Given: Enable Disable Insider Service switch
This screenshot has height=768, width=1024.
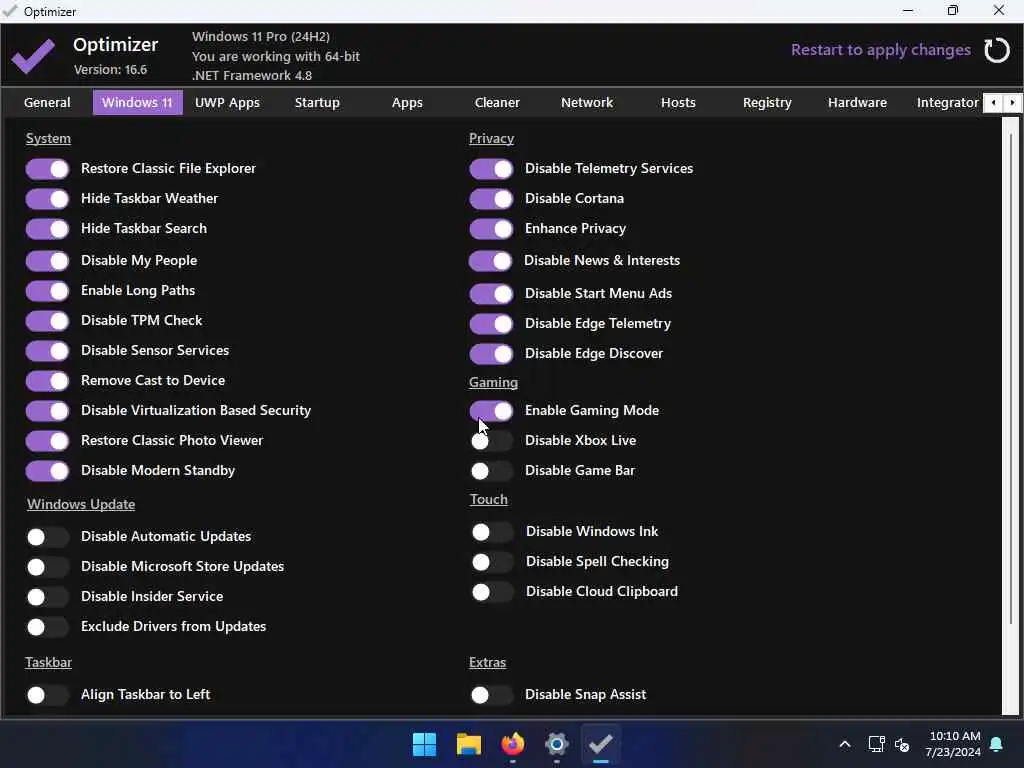Looking at the screenshot, I should [47, 597].
